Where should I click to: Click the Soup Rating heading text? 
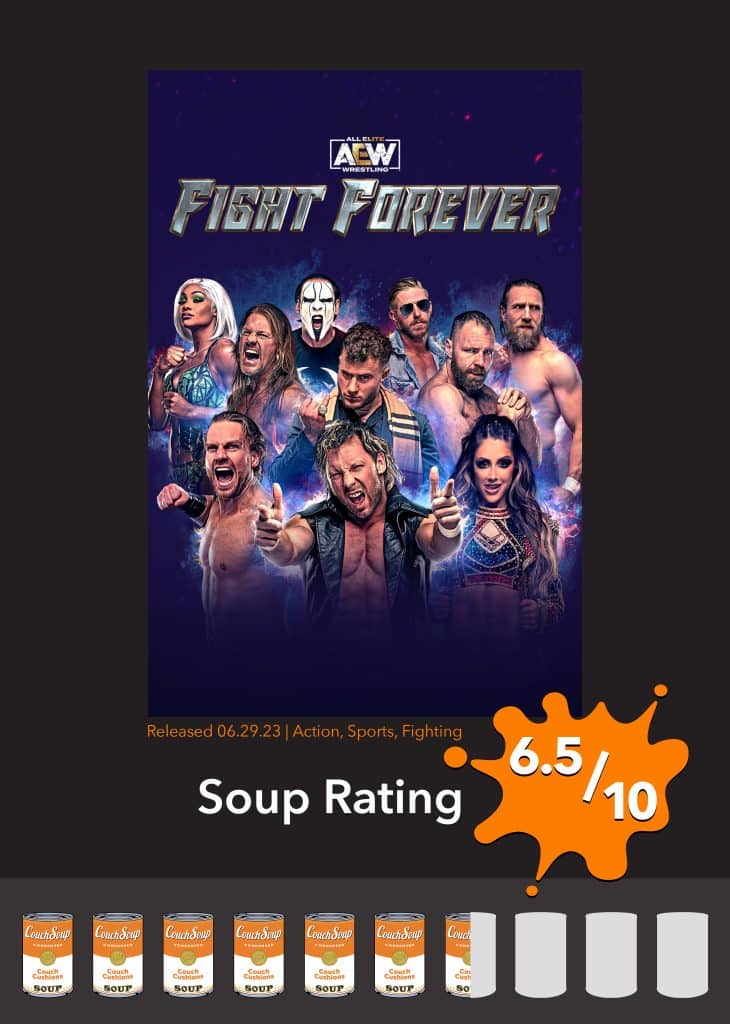click(330, 798)
